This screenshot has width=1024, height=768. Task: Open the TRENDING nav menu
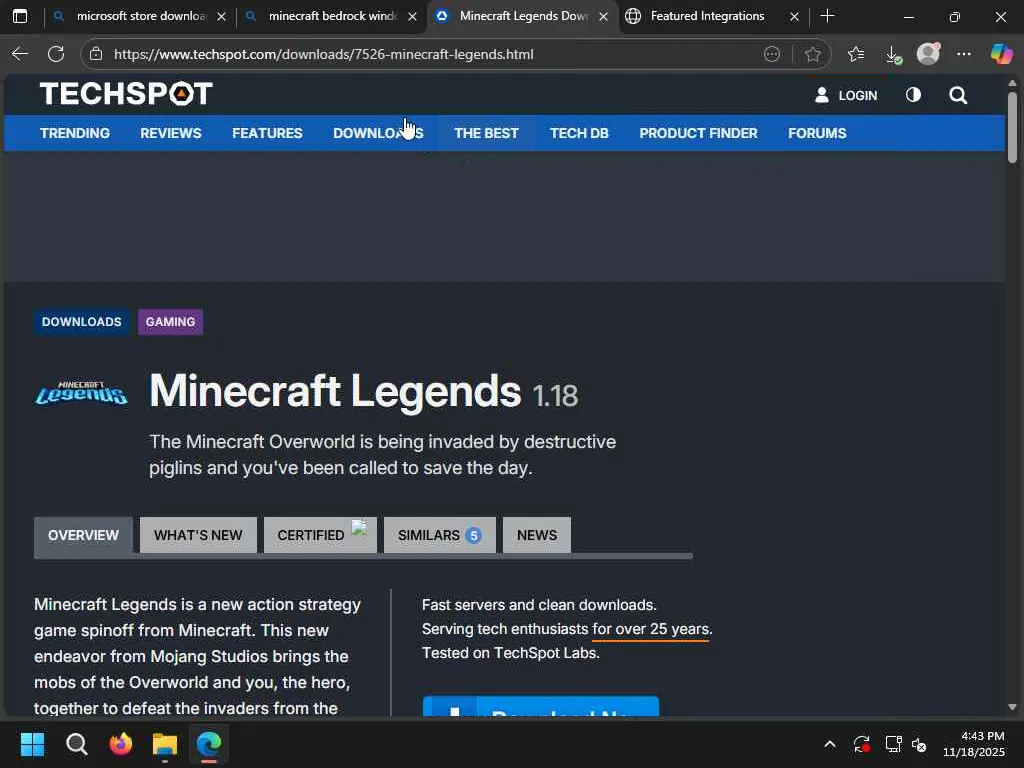click(75, 133)
